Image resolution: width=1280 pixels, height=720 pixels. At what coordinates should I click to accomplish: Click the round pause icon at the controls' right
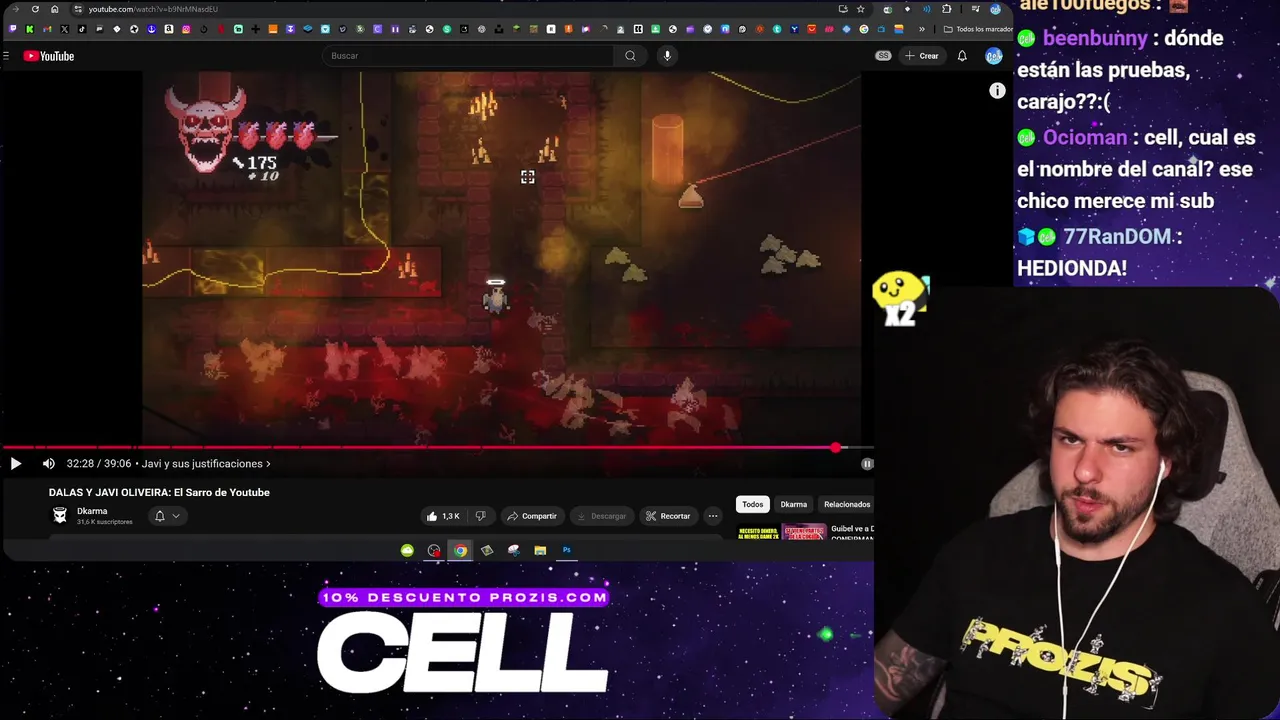click(x=867, y=463)
